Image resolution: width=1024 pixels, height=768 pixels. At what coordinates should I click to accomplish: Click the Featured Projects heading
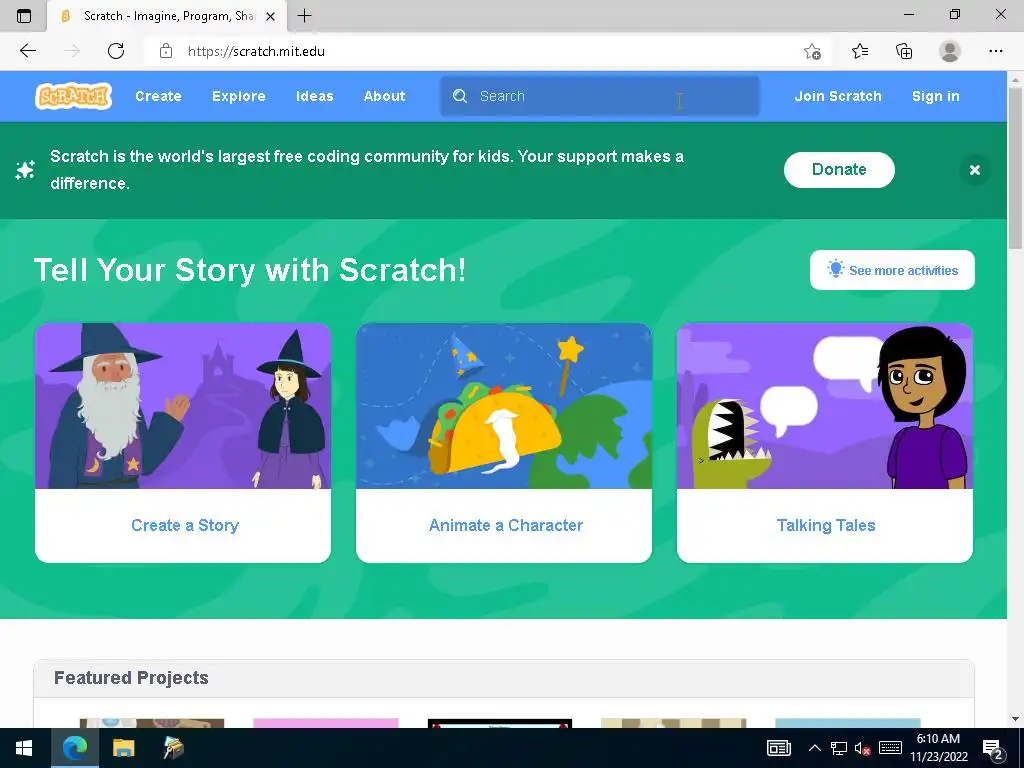point(131,678)
